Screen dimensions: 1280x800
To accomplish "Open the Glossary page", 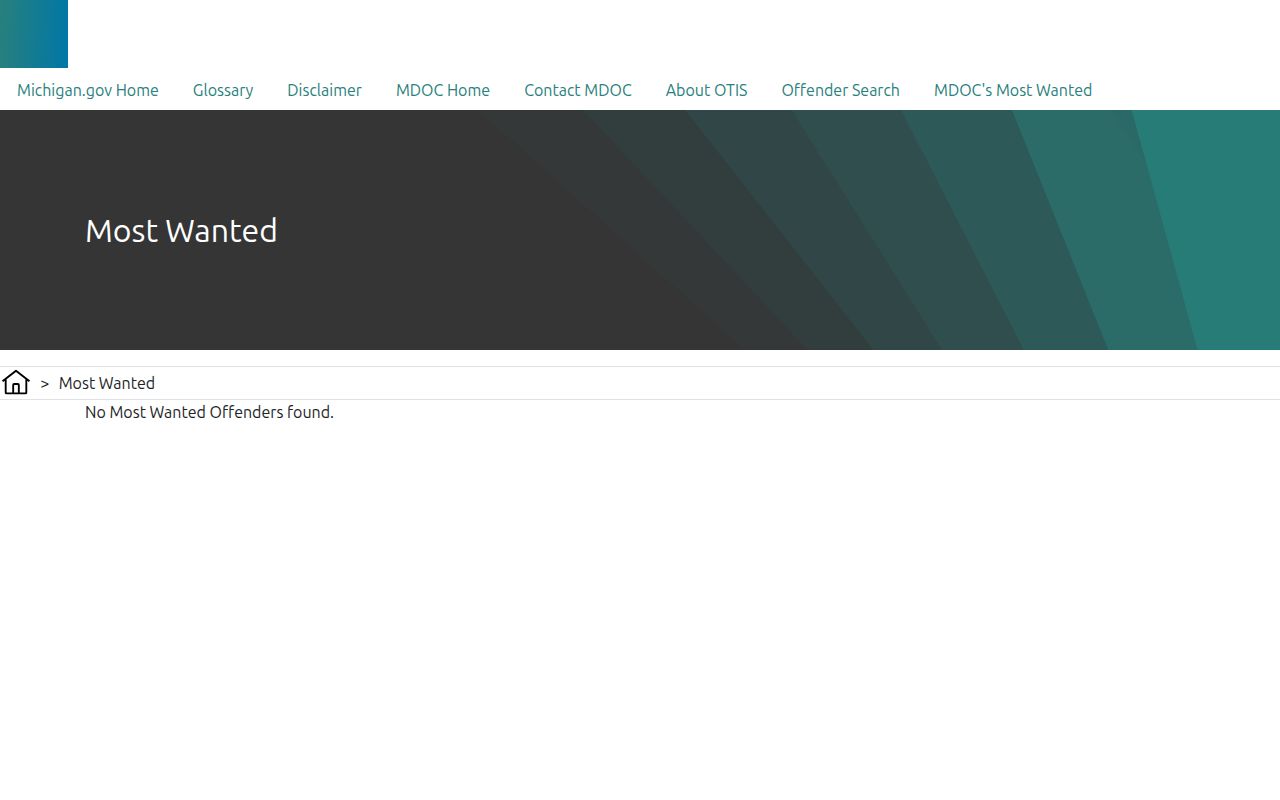I will pyautogui.click(x=223, y=90).
